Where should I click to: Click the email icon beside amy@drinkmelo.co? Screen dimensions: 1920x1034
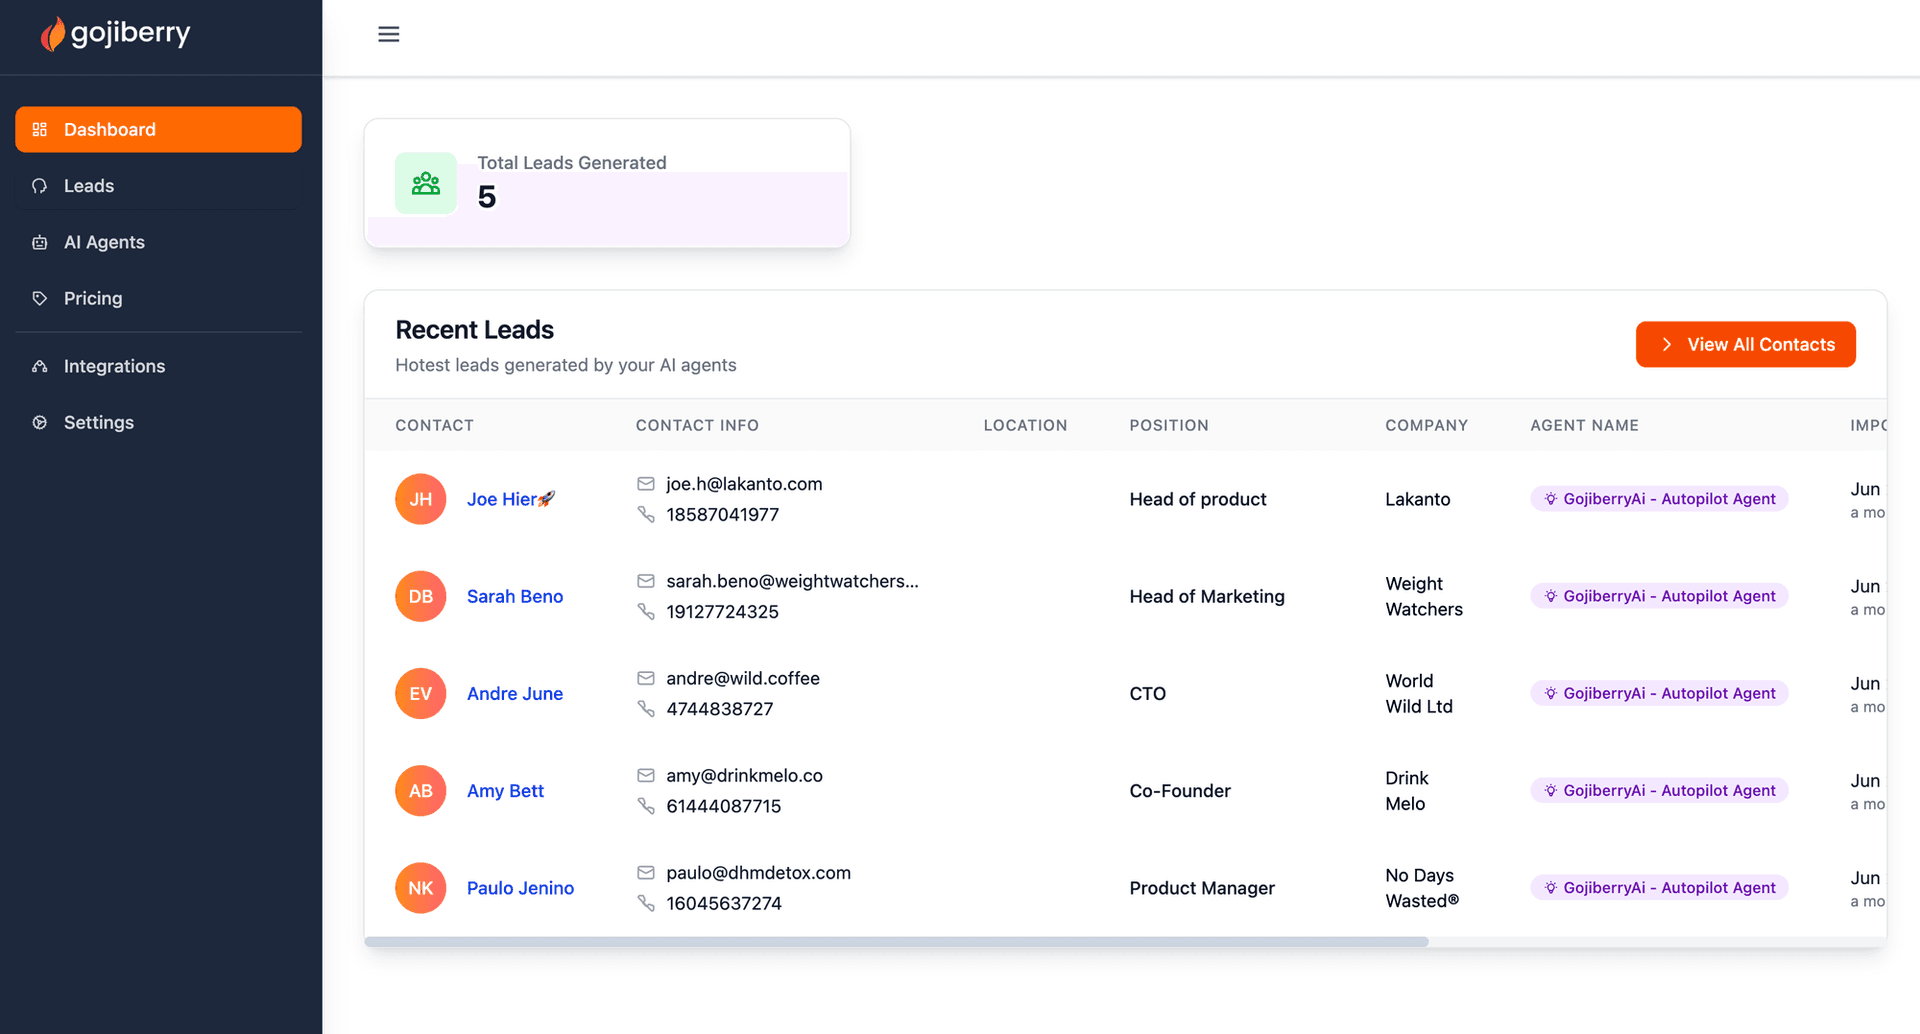[646, 775]
